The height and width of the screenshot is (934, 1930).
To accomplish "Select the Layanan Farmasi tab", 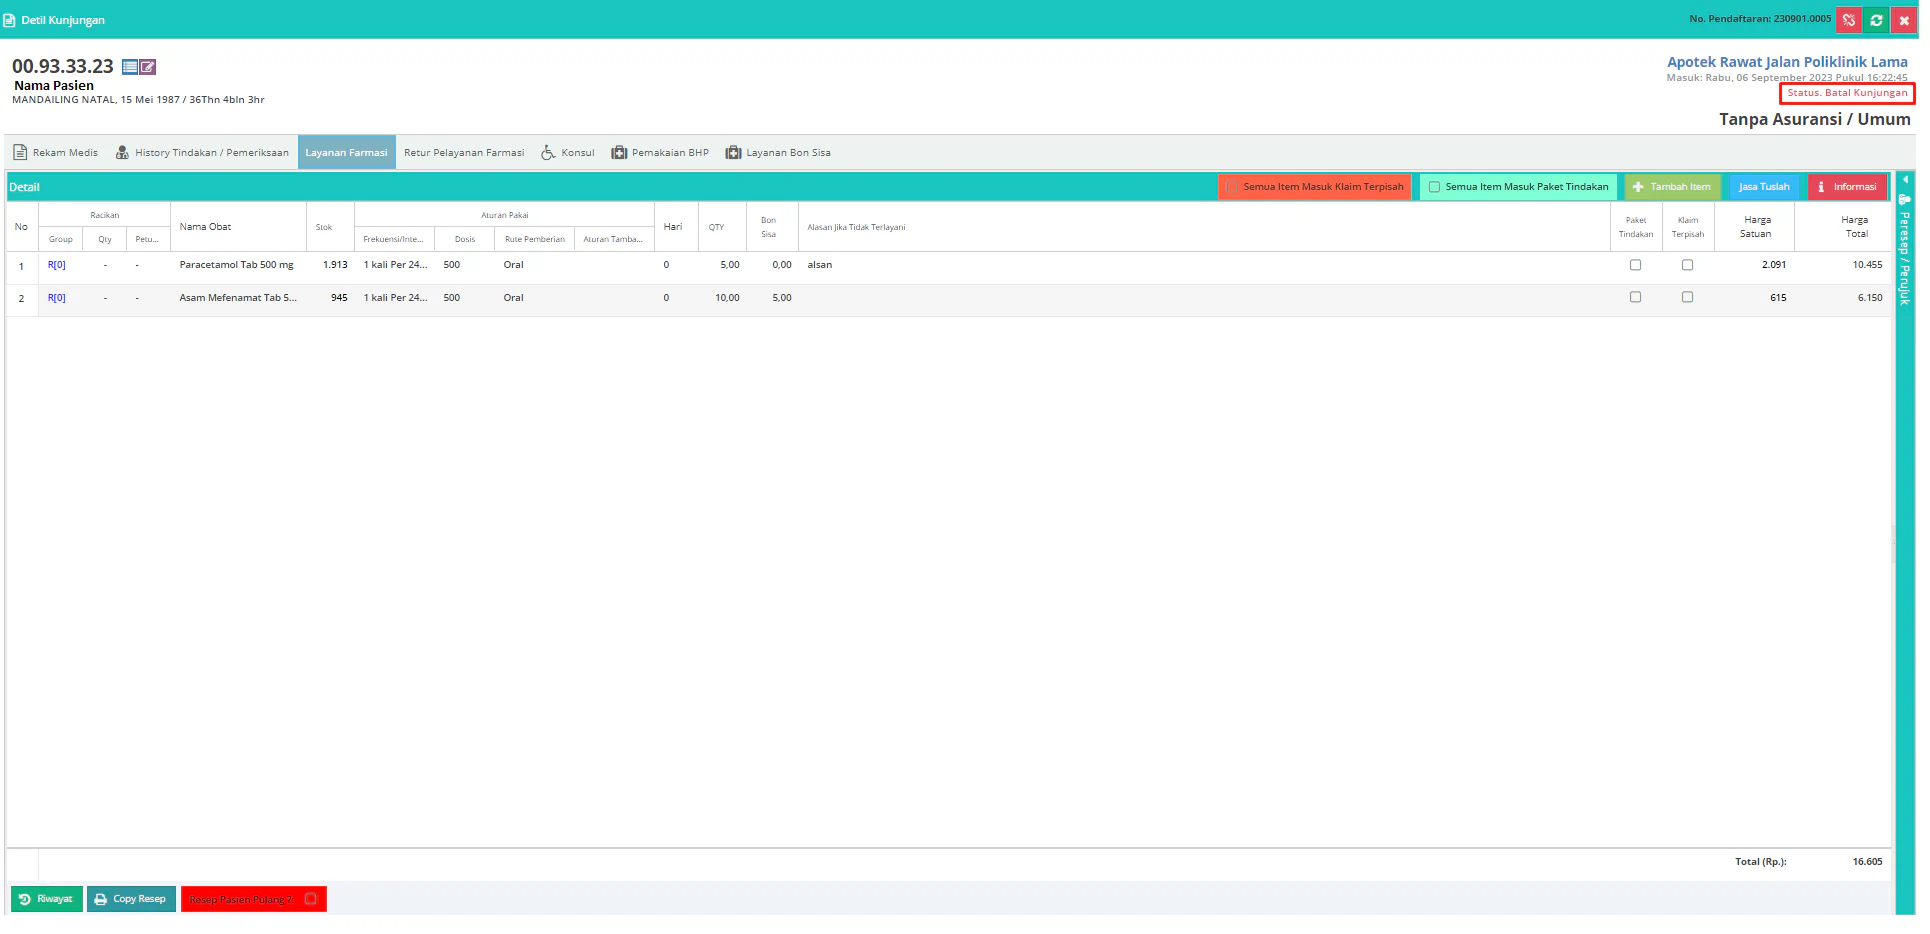I will coord(346,153).
